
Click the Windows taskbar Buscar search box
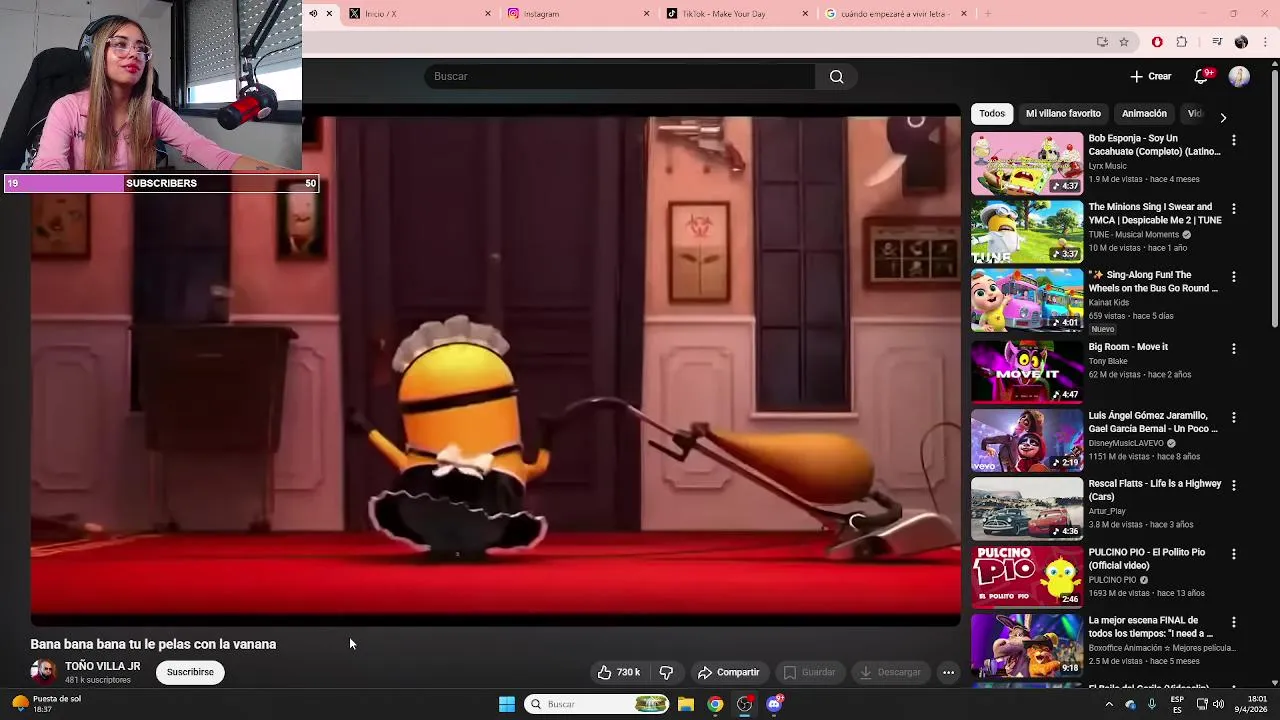coord(596,704)
